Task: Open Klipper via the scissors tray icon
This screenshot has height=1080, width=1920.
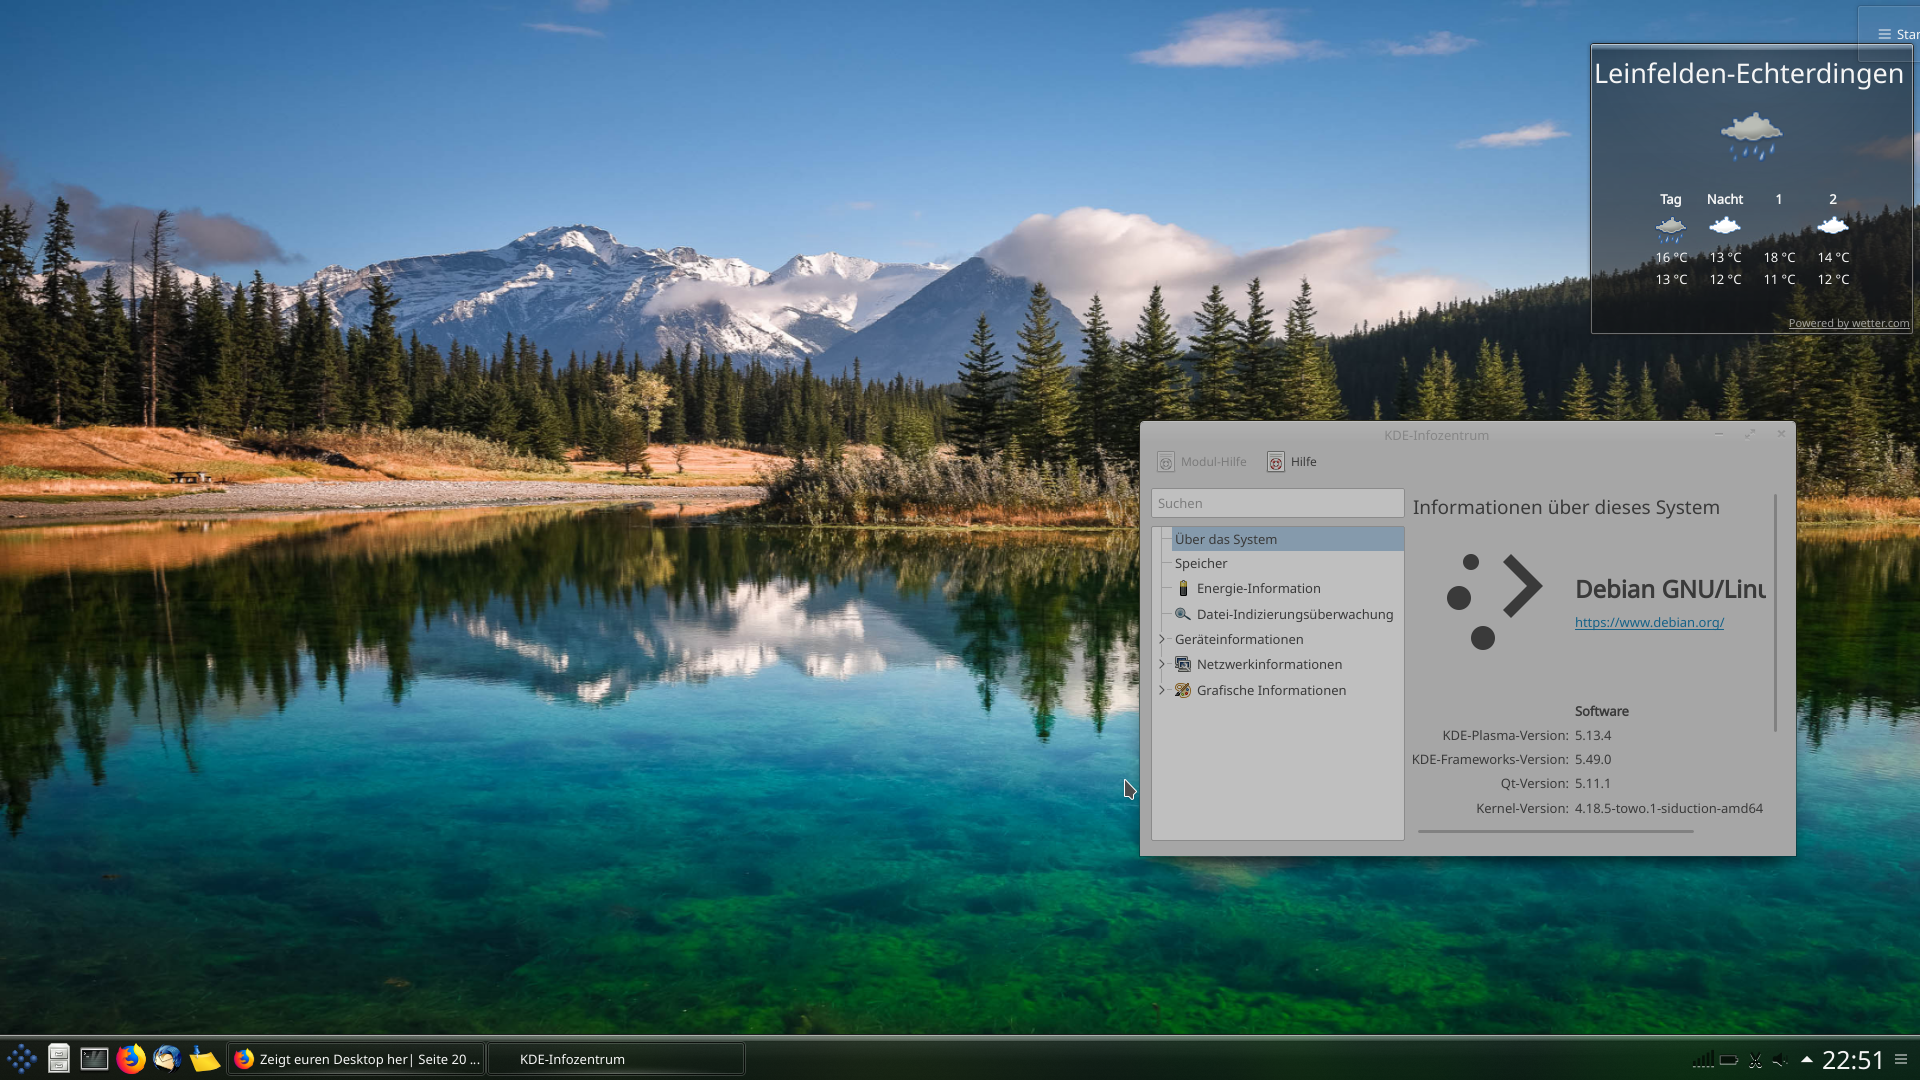Action: [1756, 1059]
